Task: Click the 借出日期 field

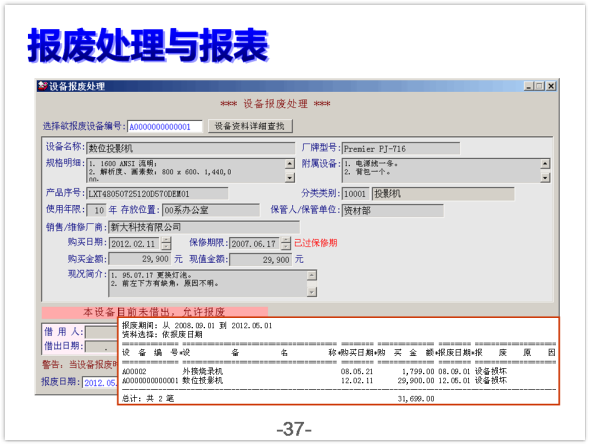Action: click(x=102, y=346)
